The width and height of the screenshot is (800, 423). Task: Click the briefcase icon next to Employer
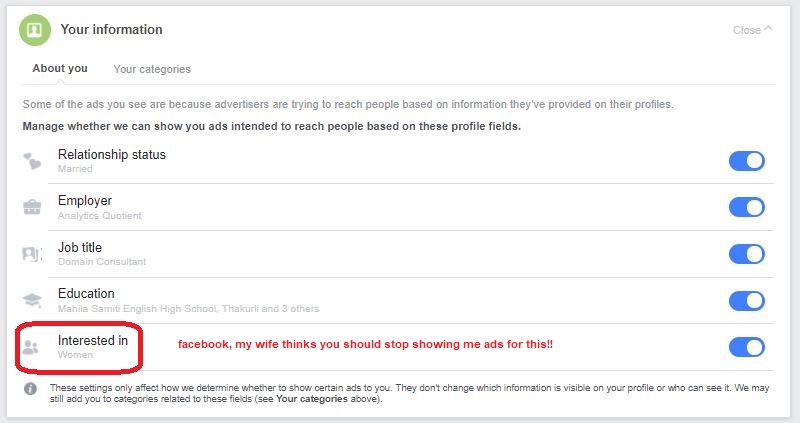point(32,207)
